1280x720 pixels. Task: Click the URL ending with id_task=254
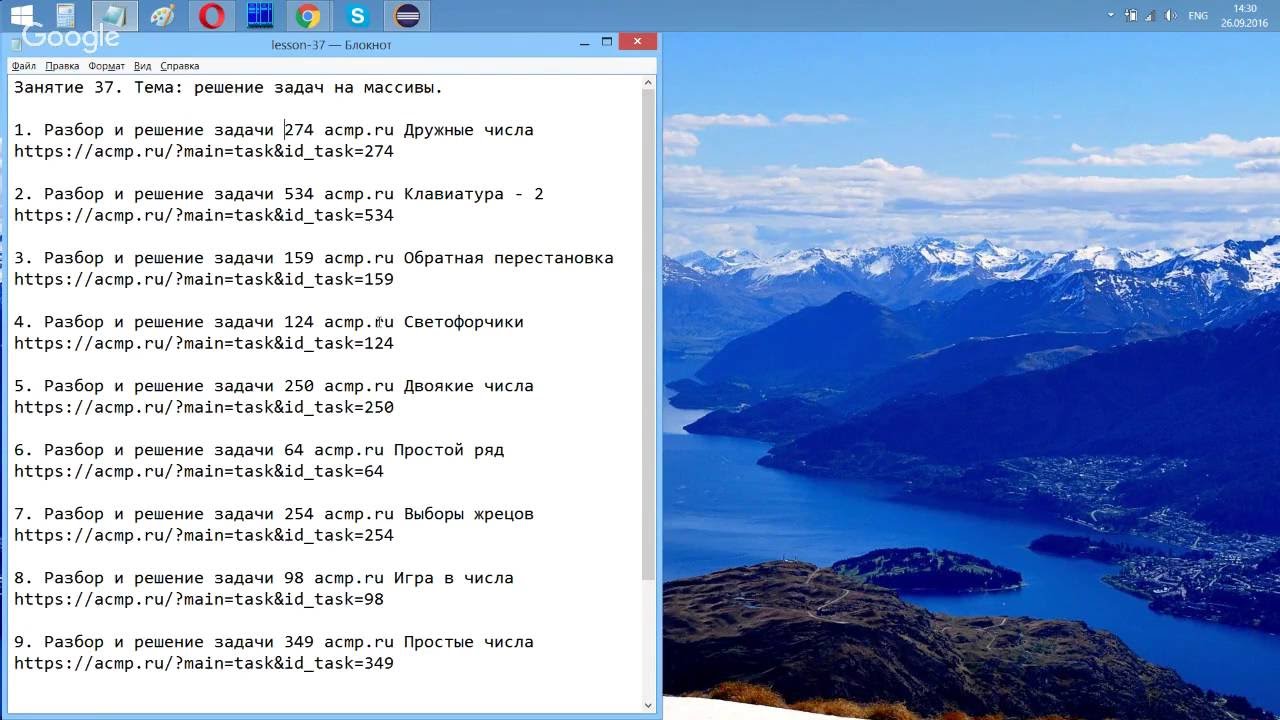coord(204,536)
